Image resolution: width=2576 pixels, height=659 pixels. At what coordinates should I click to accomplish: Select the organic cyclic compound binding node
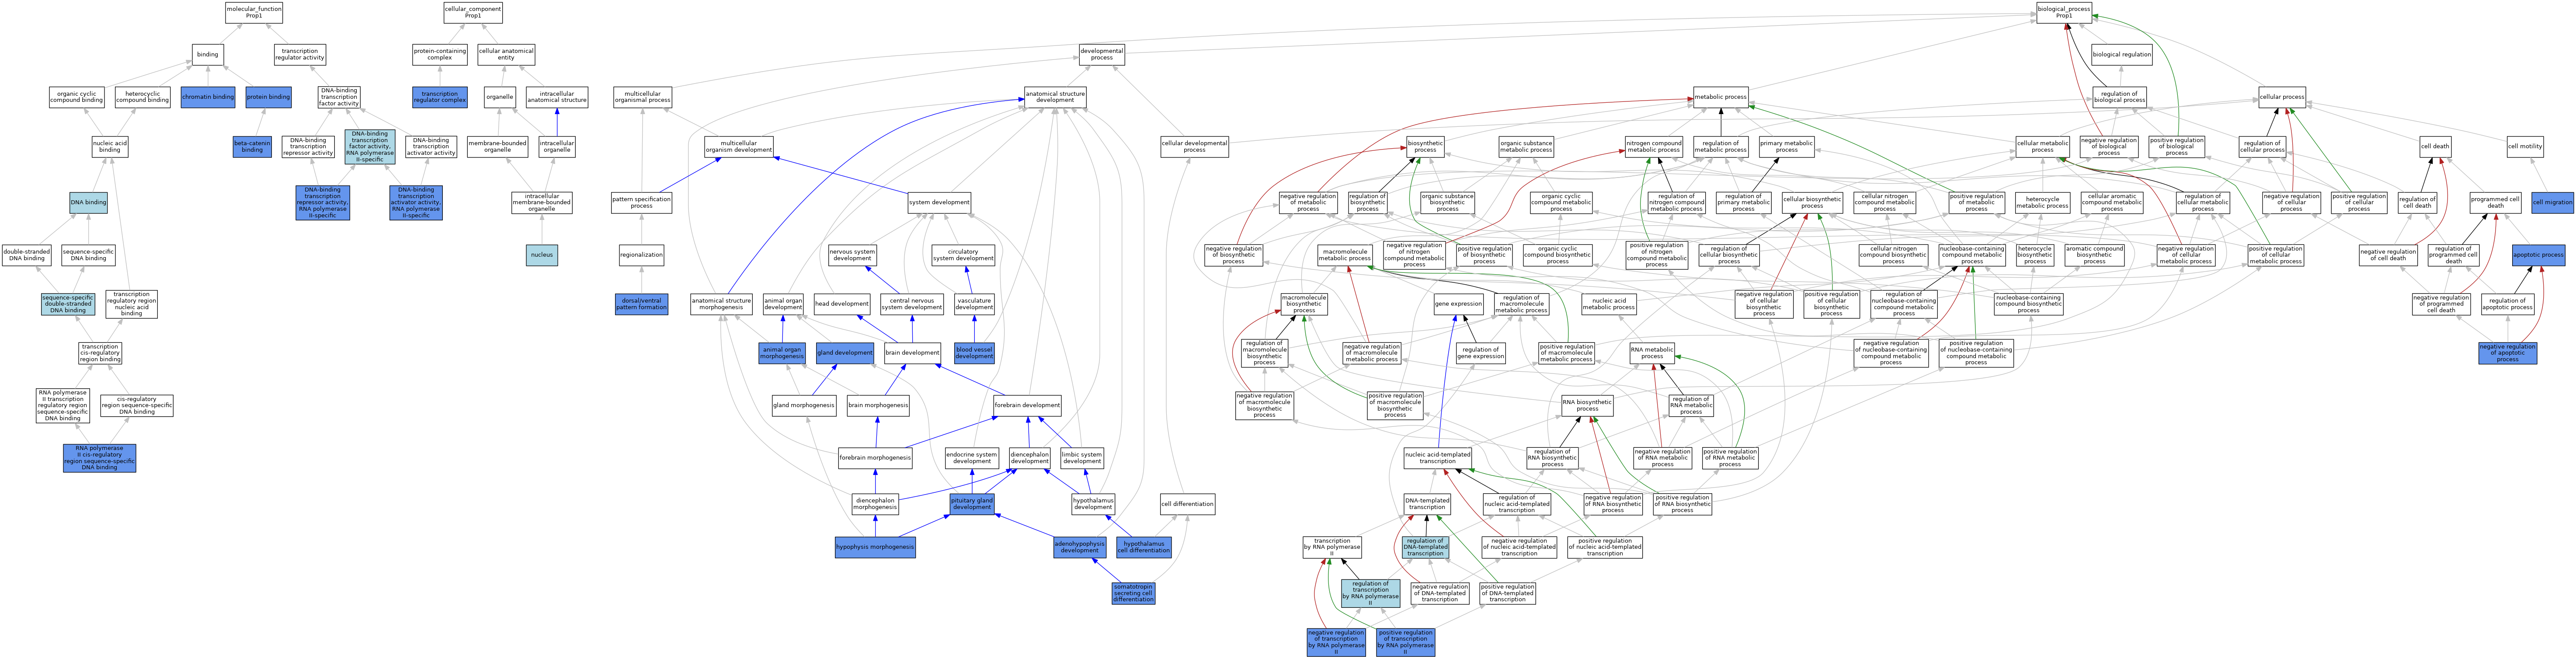77,97
